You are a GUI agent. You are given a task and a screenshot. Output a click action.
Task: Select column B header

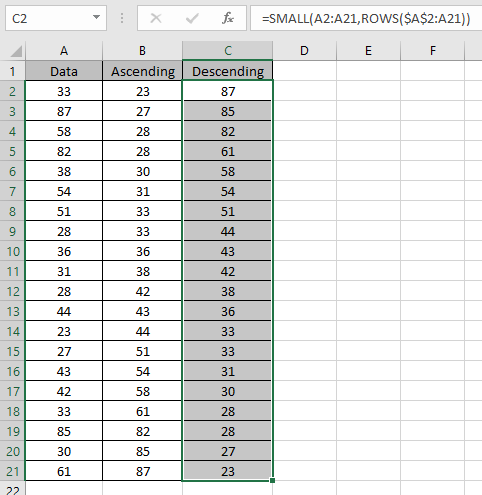[142, 51]
